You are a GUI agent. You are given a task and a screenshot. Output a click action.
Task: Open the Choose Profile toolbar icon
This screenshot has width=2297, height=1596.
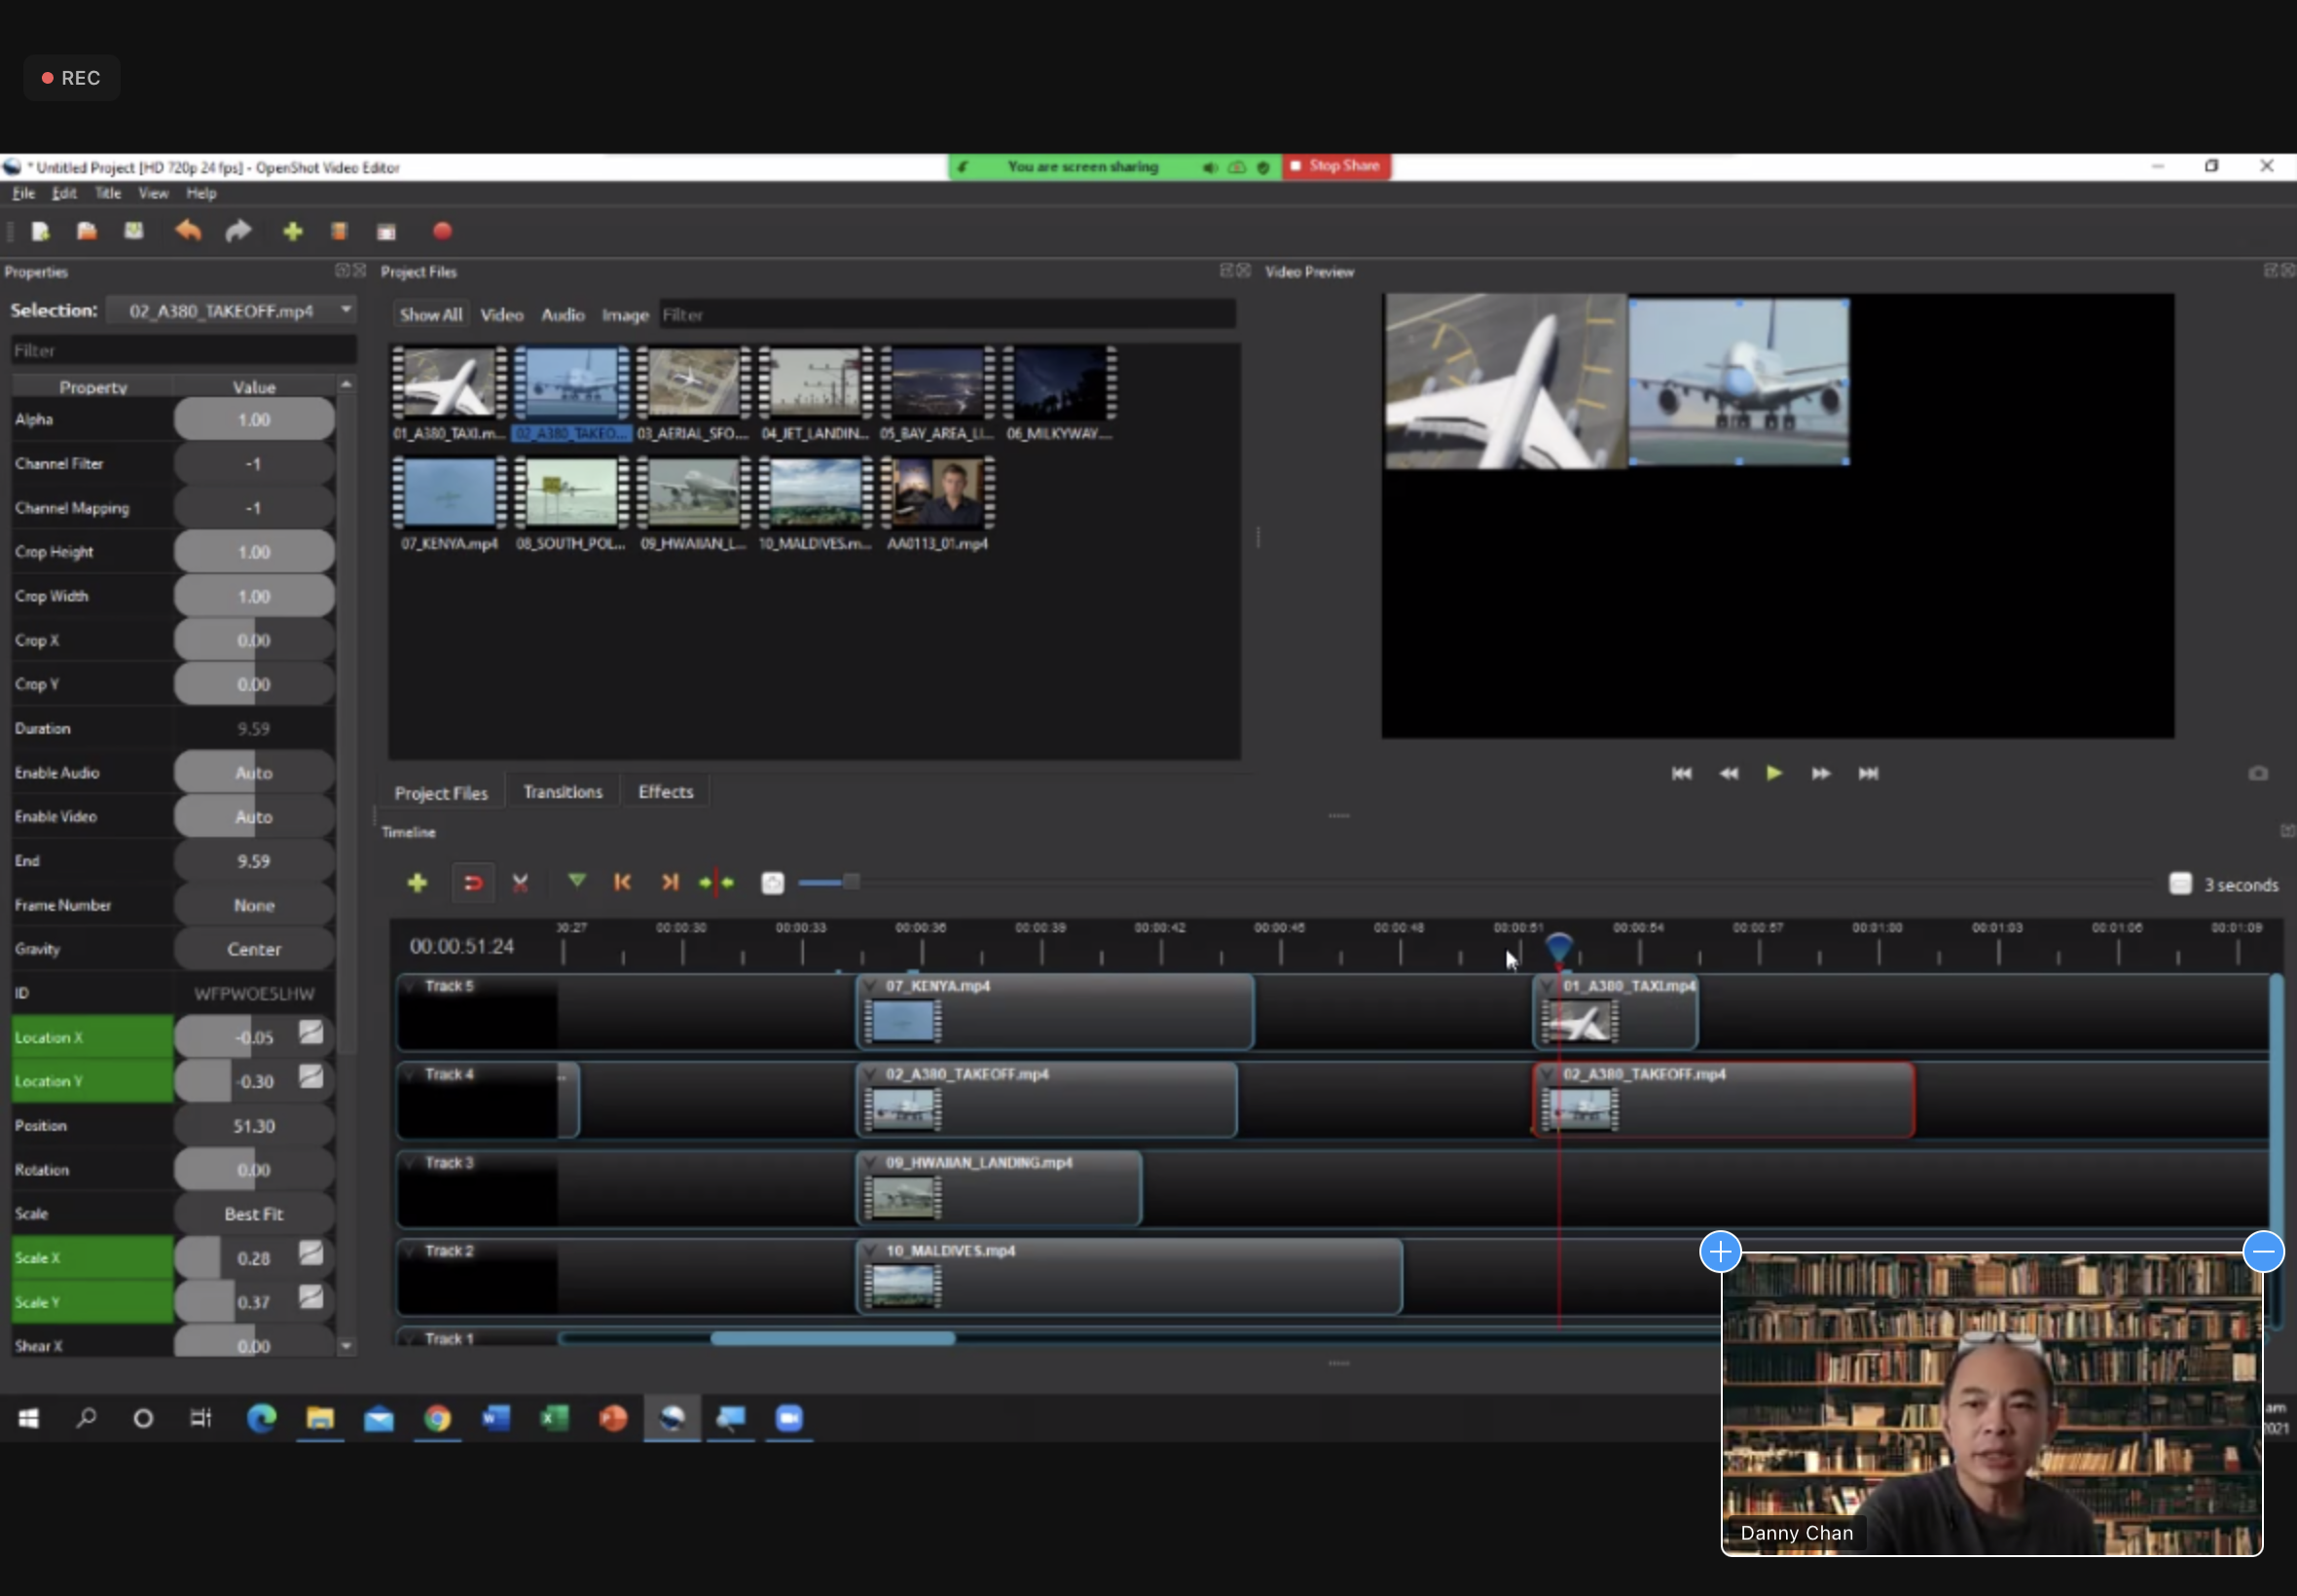point(339,232)
